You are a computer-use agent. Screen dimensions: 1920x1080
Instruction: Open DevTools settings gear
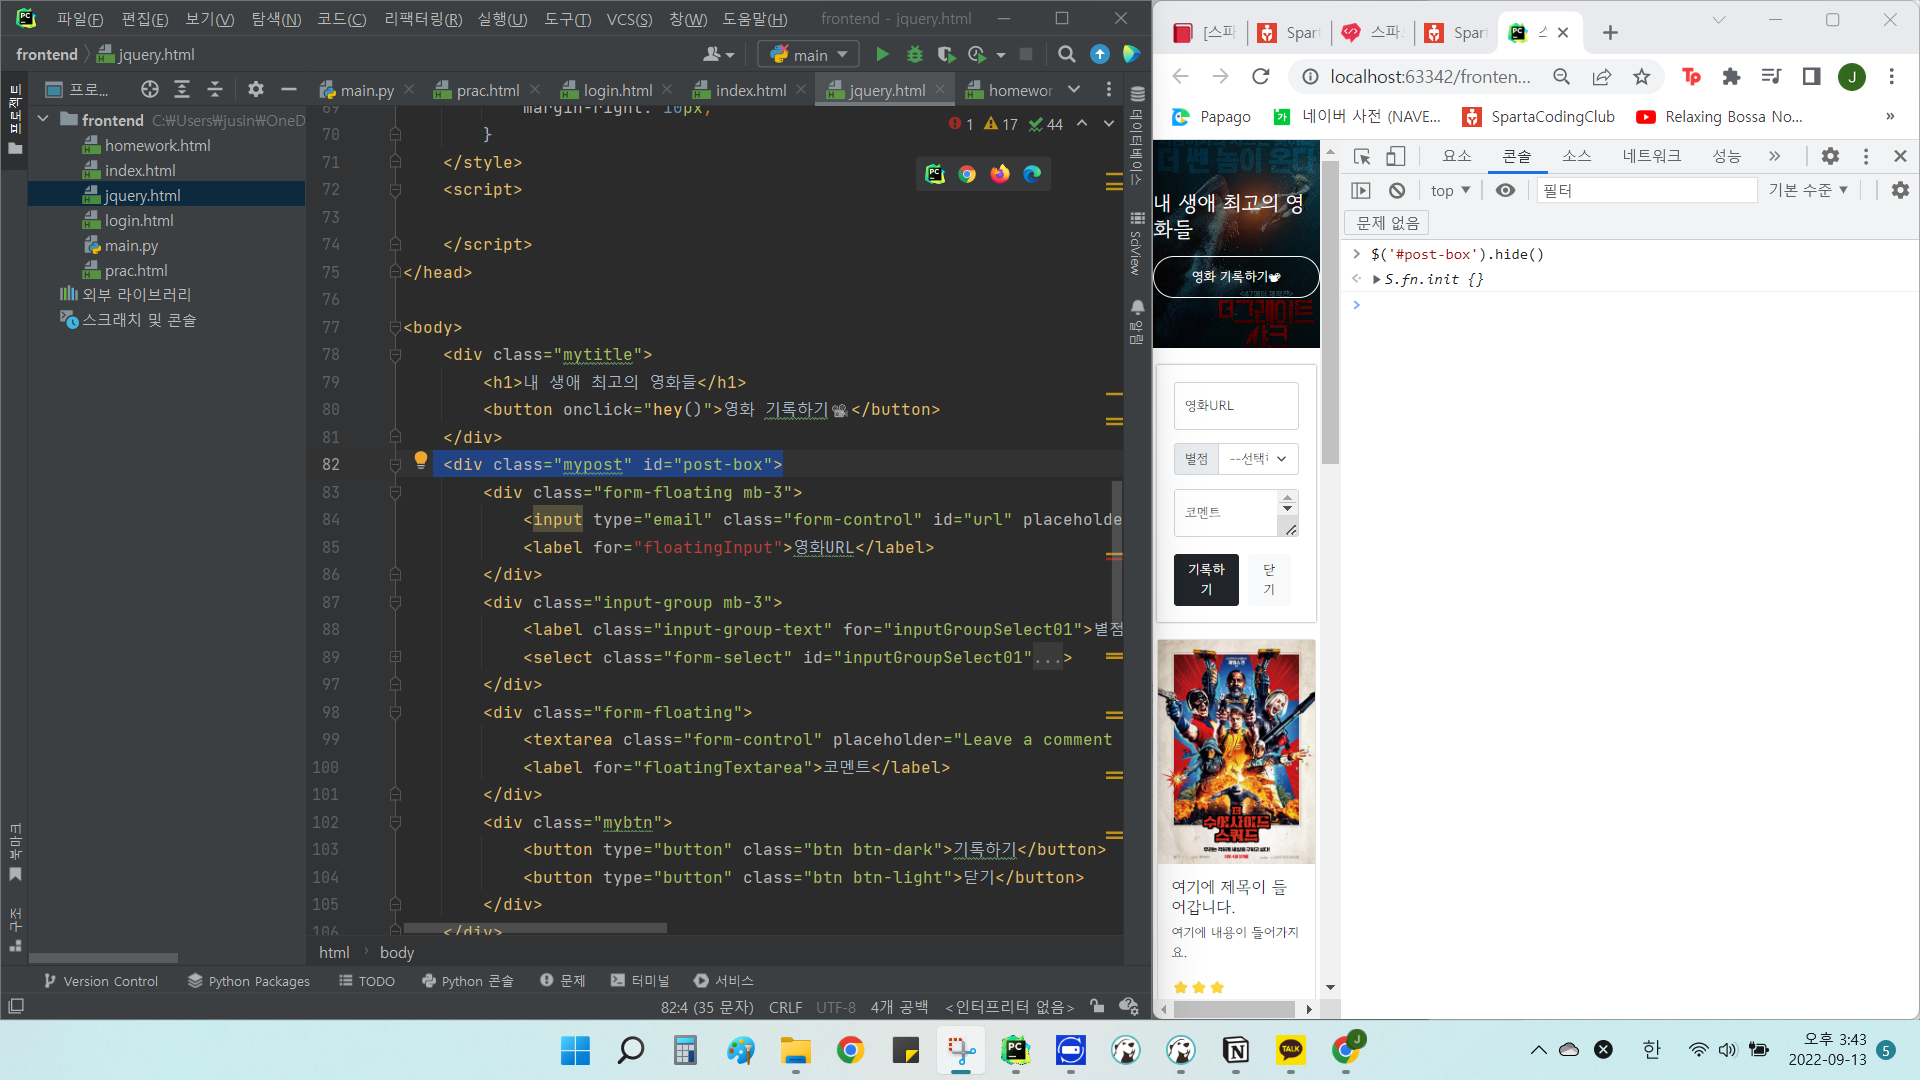pos(1830,156)
